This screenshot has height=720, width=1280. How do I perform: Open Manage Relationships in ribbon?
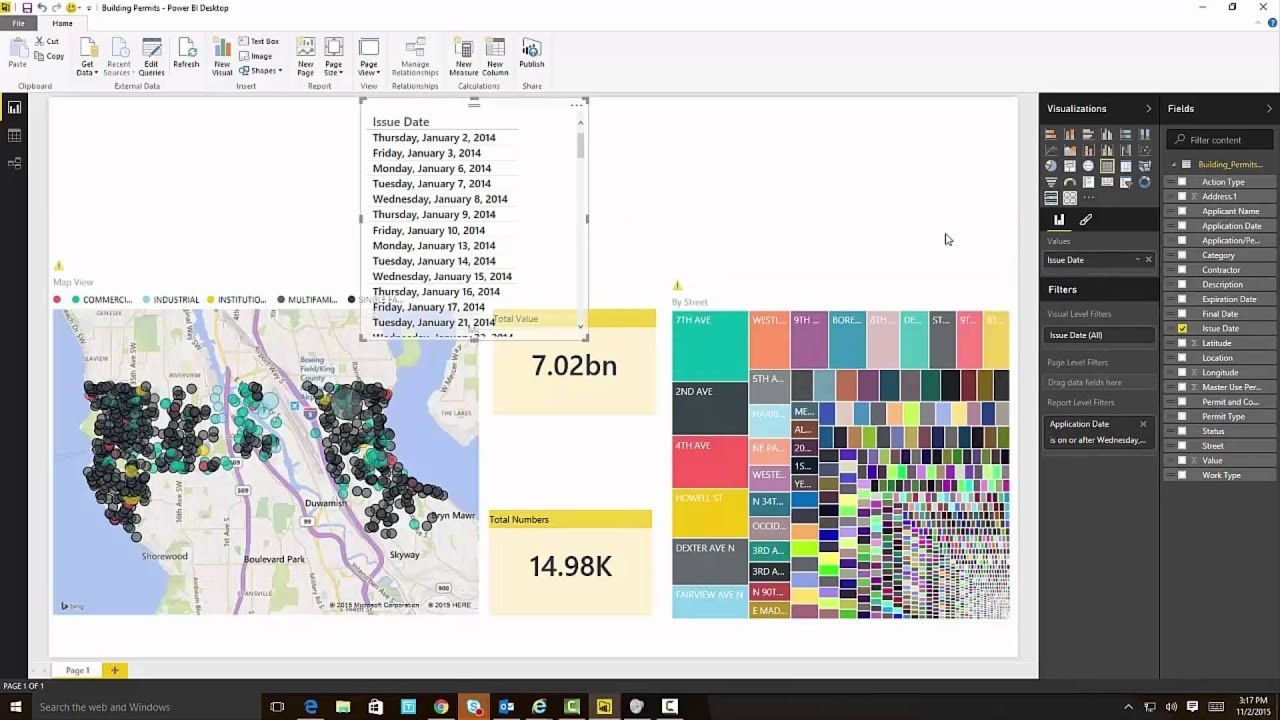click(415, 56)
